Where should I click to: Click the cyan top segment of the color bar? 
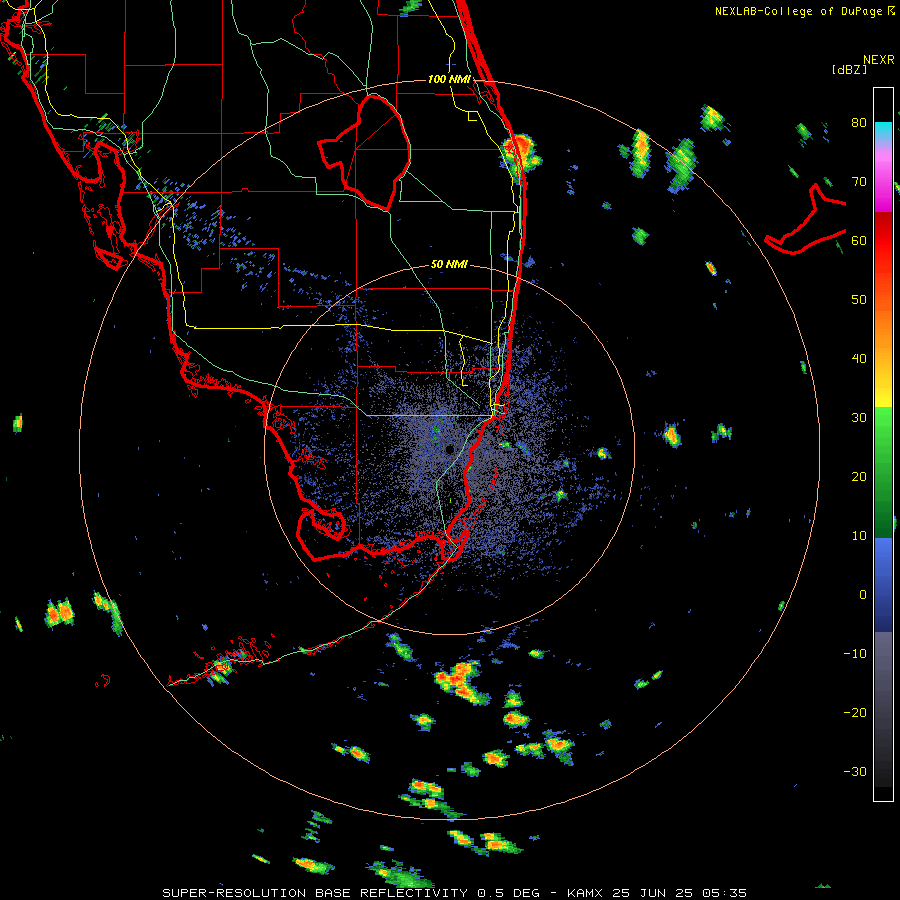(883, 132)
